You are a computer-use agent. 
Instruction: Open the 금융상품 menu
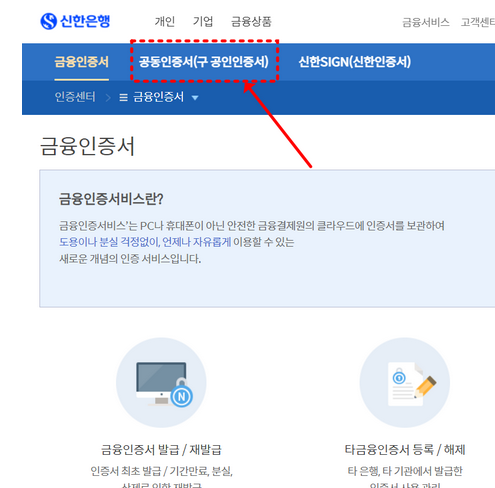tap(251, 22)
